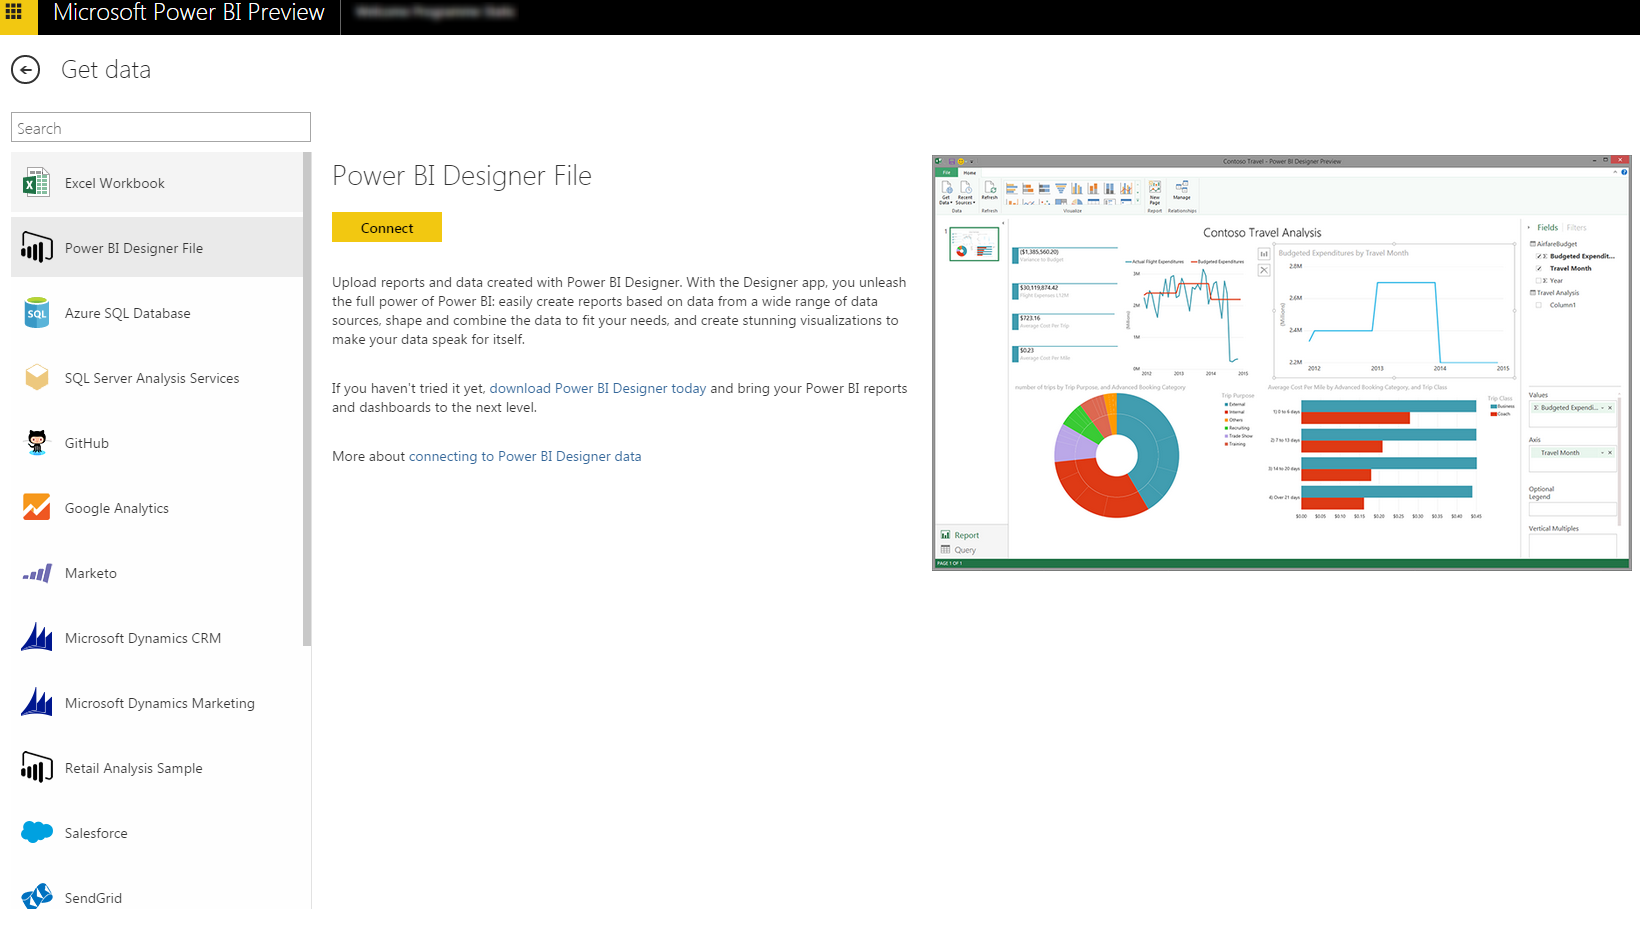The image size is (1640, 925).
Task: Choose the Marketo entry
Action: pos(157,573)
